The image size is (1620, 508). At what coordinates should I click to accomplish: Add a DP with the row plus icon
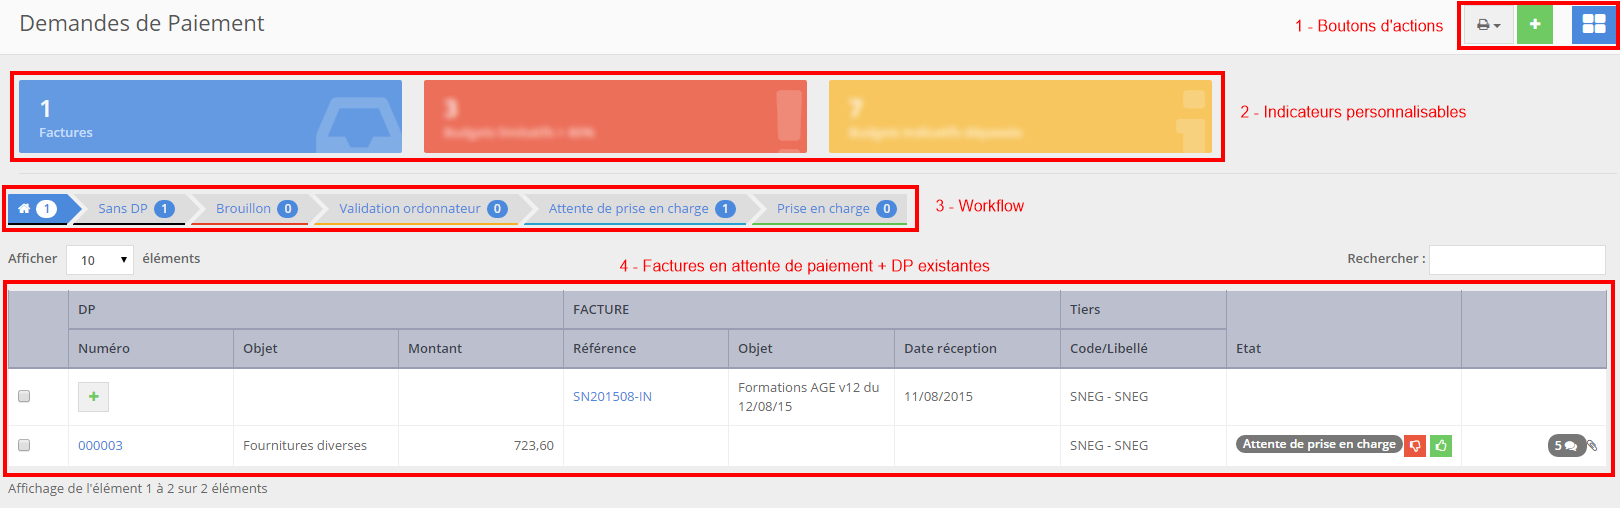93,397
